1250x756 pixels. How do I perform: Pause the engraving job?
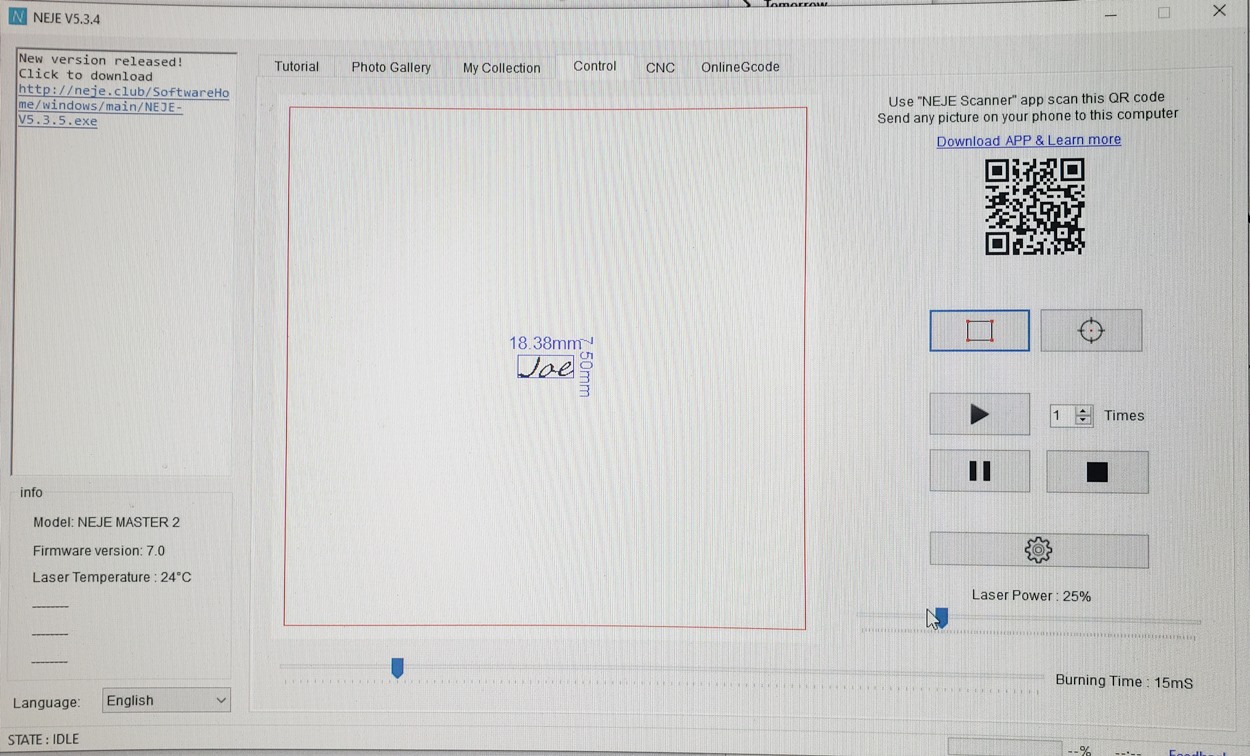[979, 472]
